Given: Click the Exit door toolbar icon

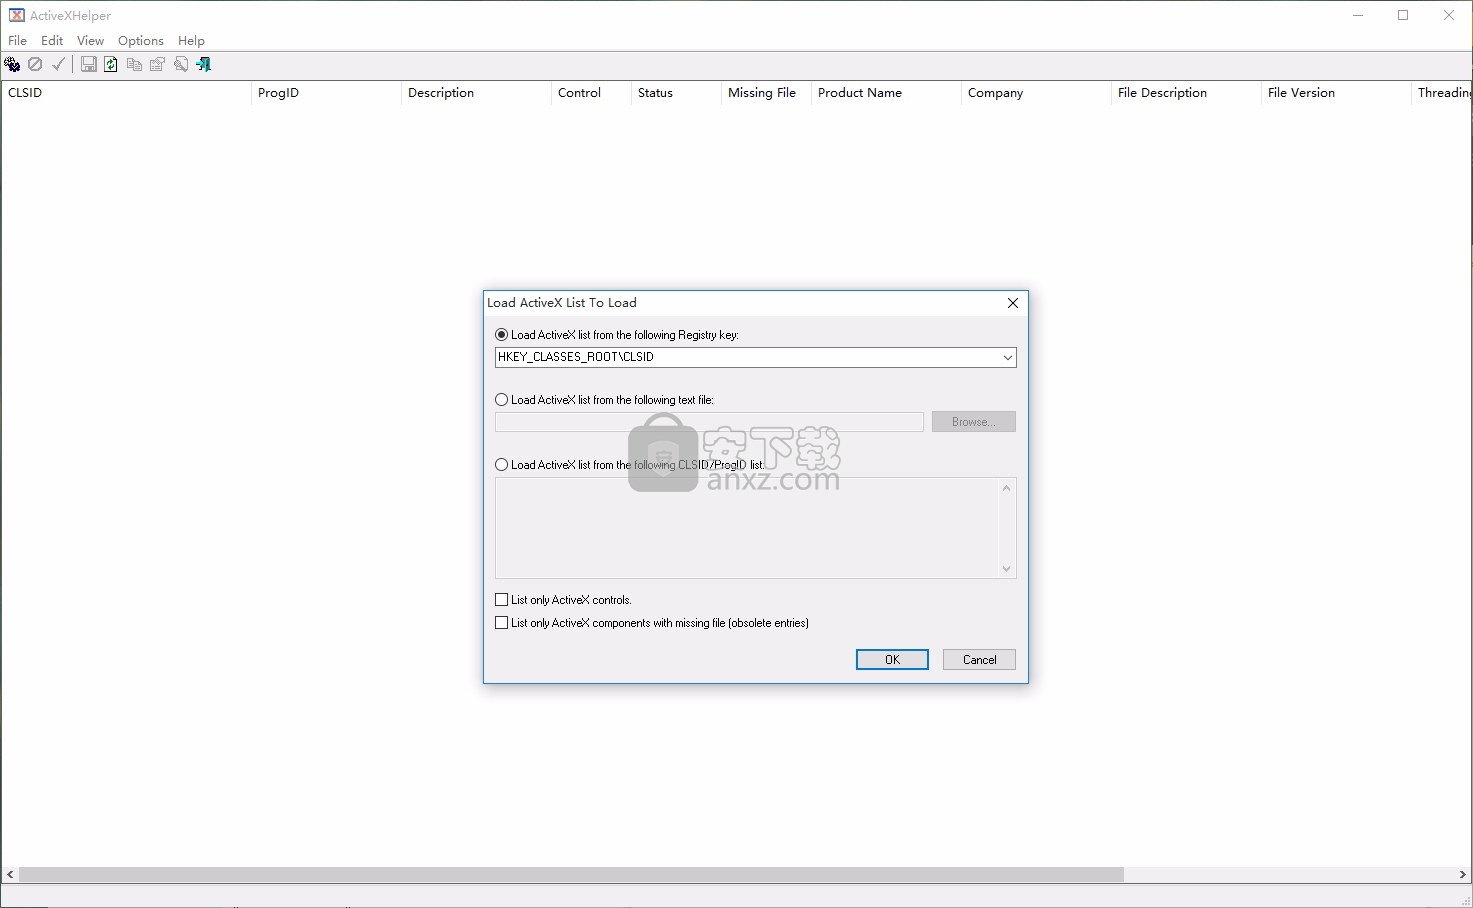Looking at the screenshot, I should (x=204, y=65).
